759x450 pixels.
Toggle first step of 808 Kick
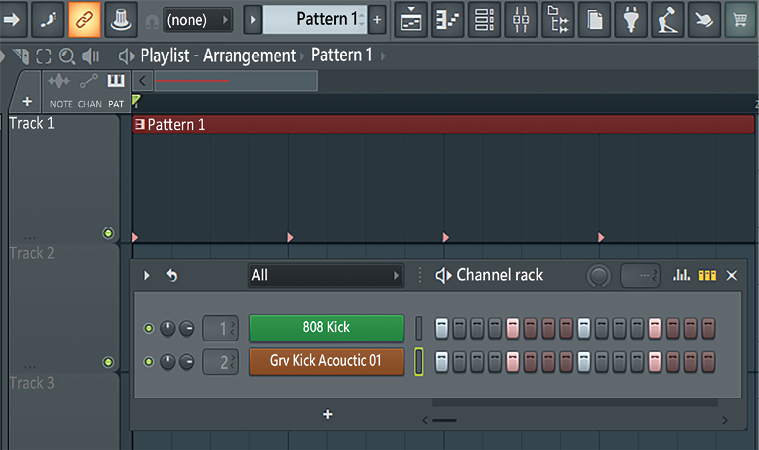[x=441, y=328]
